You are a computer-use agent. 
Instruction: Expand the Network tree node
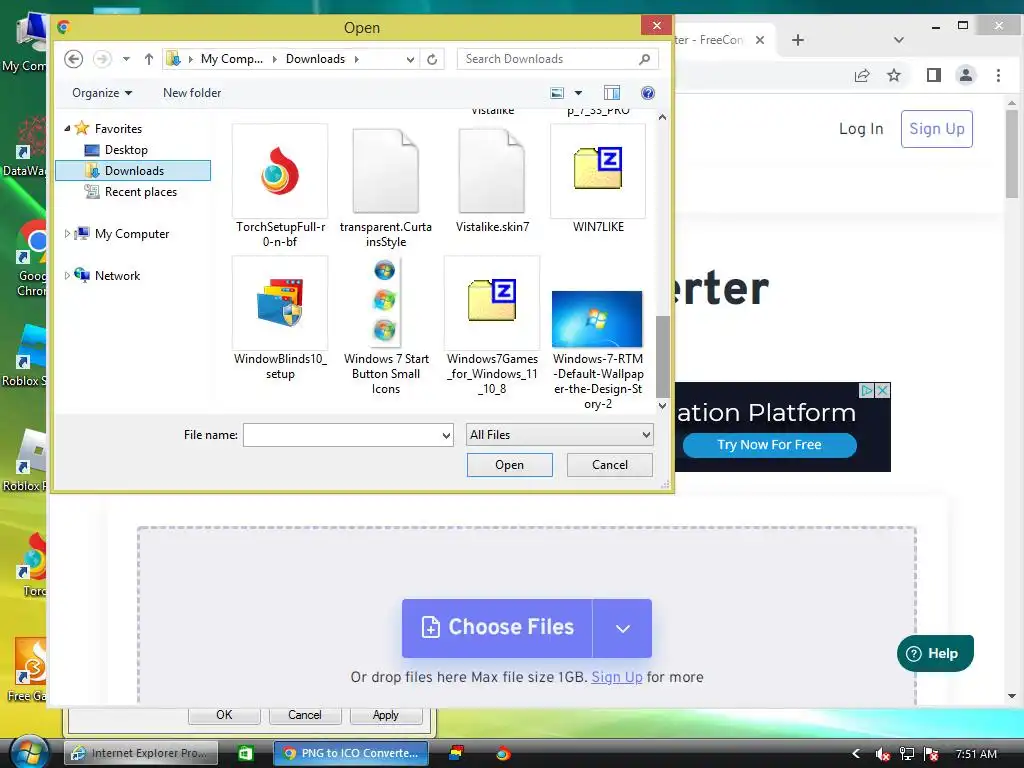(67, 276)
